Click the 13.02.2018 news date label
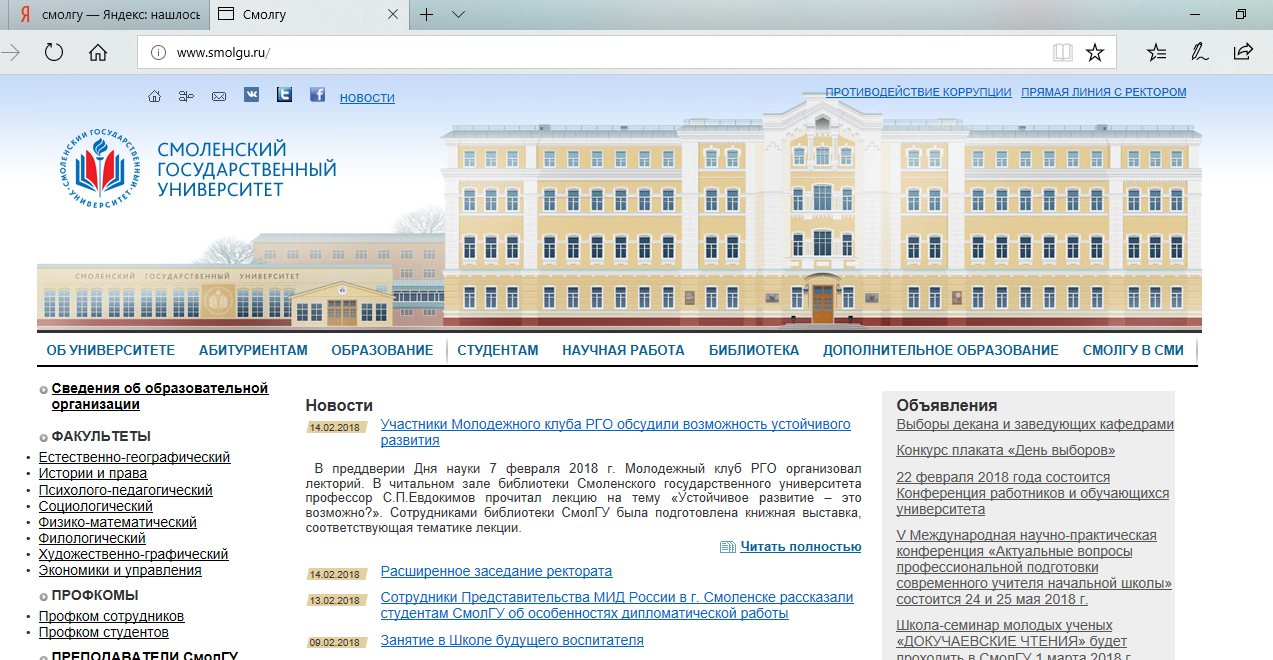This screenshot has height=660, width=1273. tap(335, 601)
